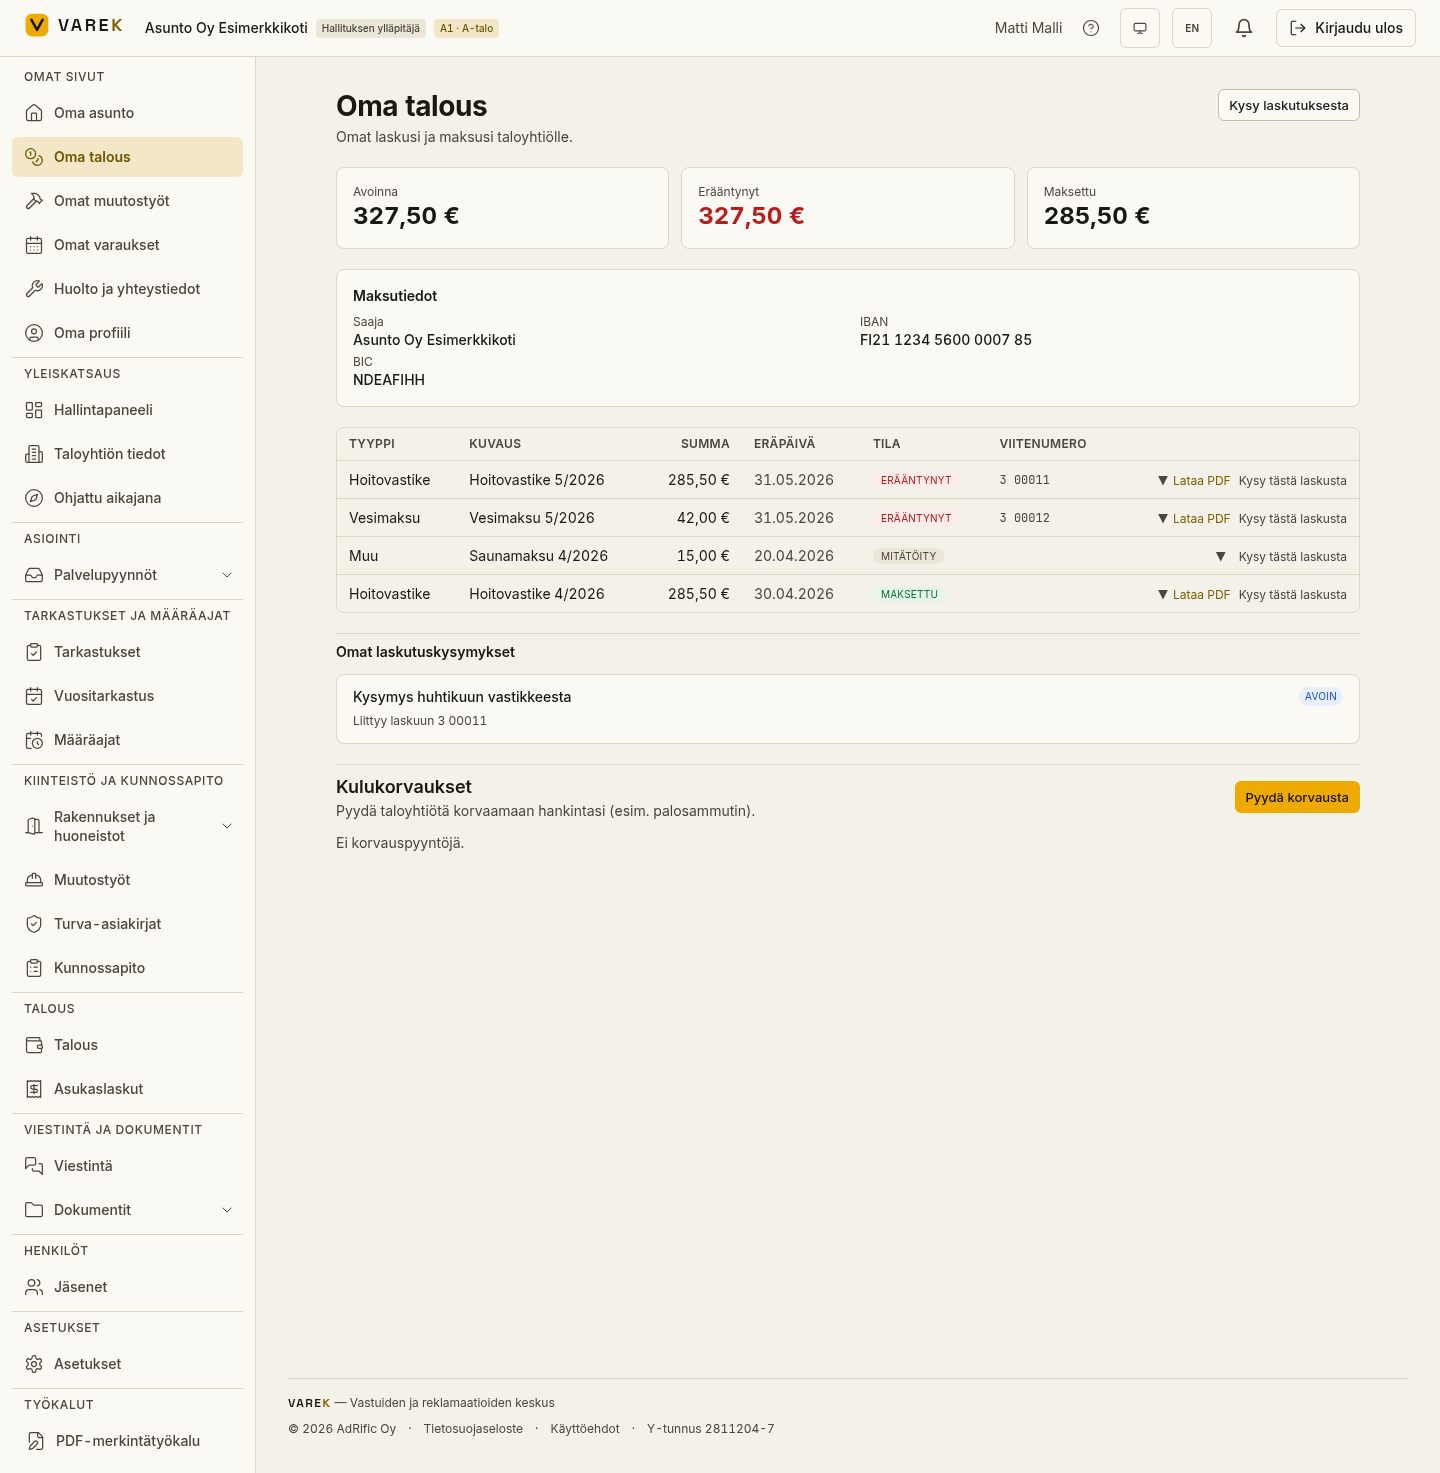Click Kysy laskutuksesta button
The image size is (1440, 1473).
pos(1288,105)
